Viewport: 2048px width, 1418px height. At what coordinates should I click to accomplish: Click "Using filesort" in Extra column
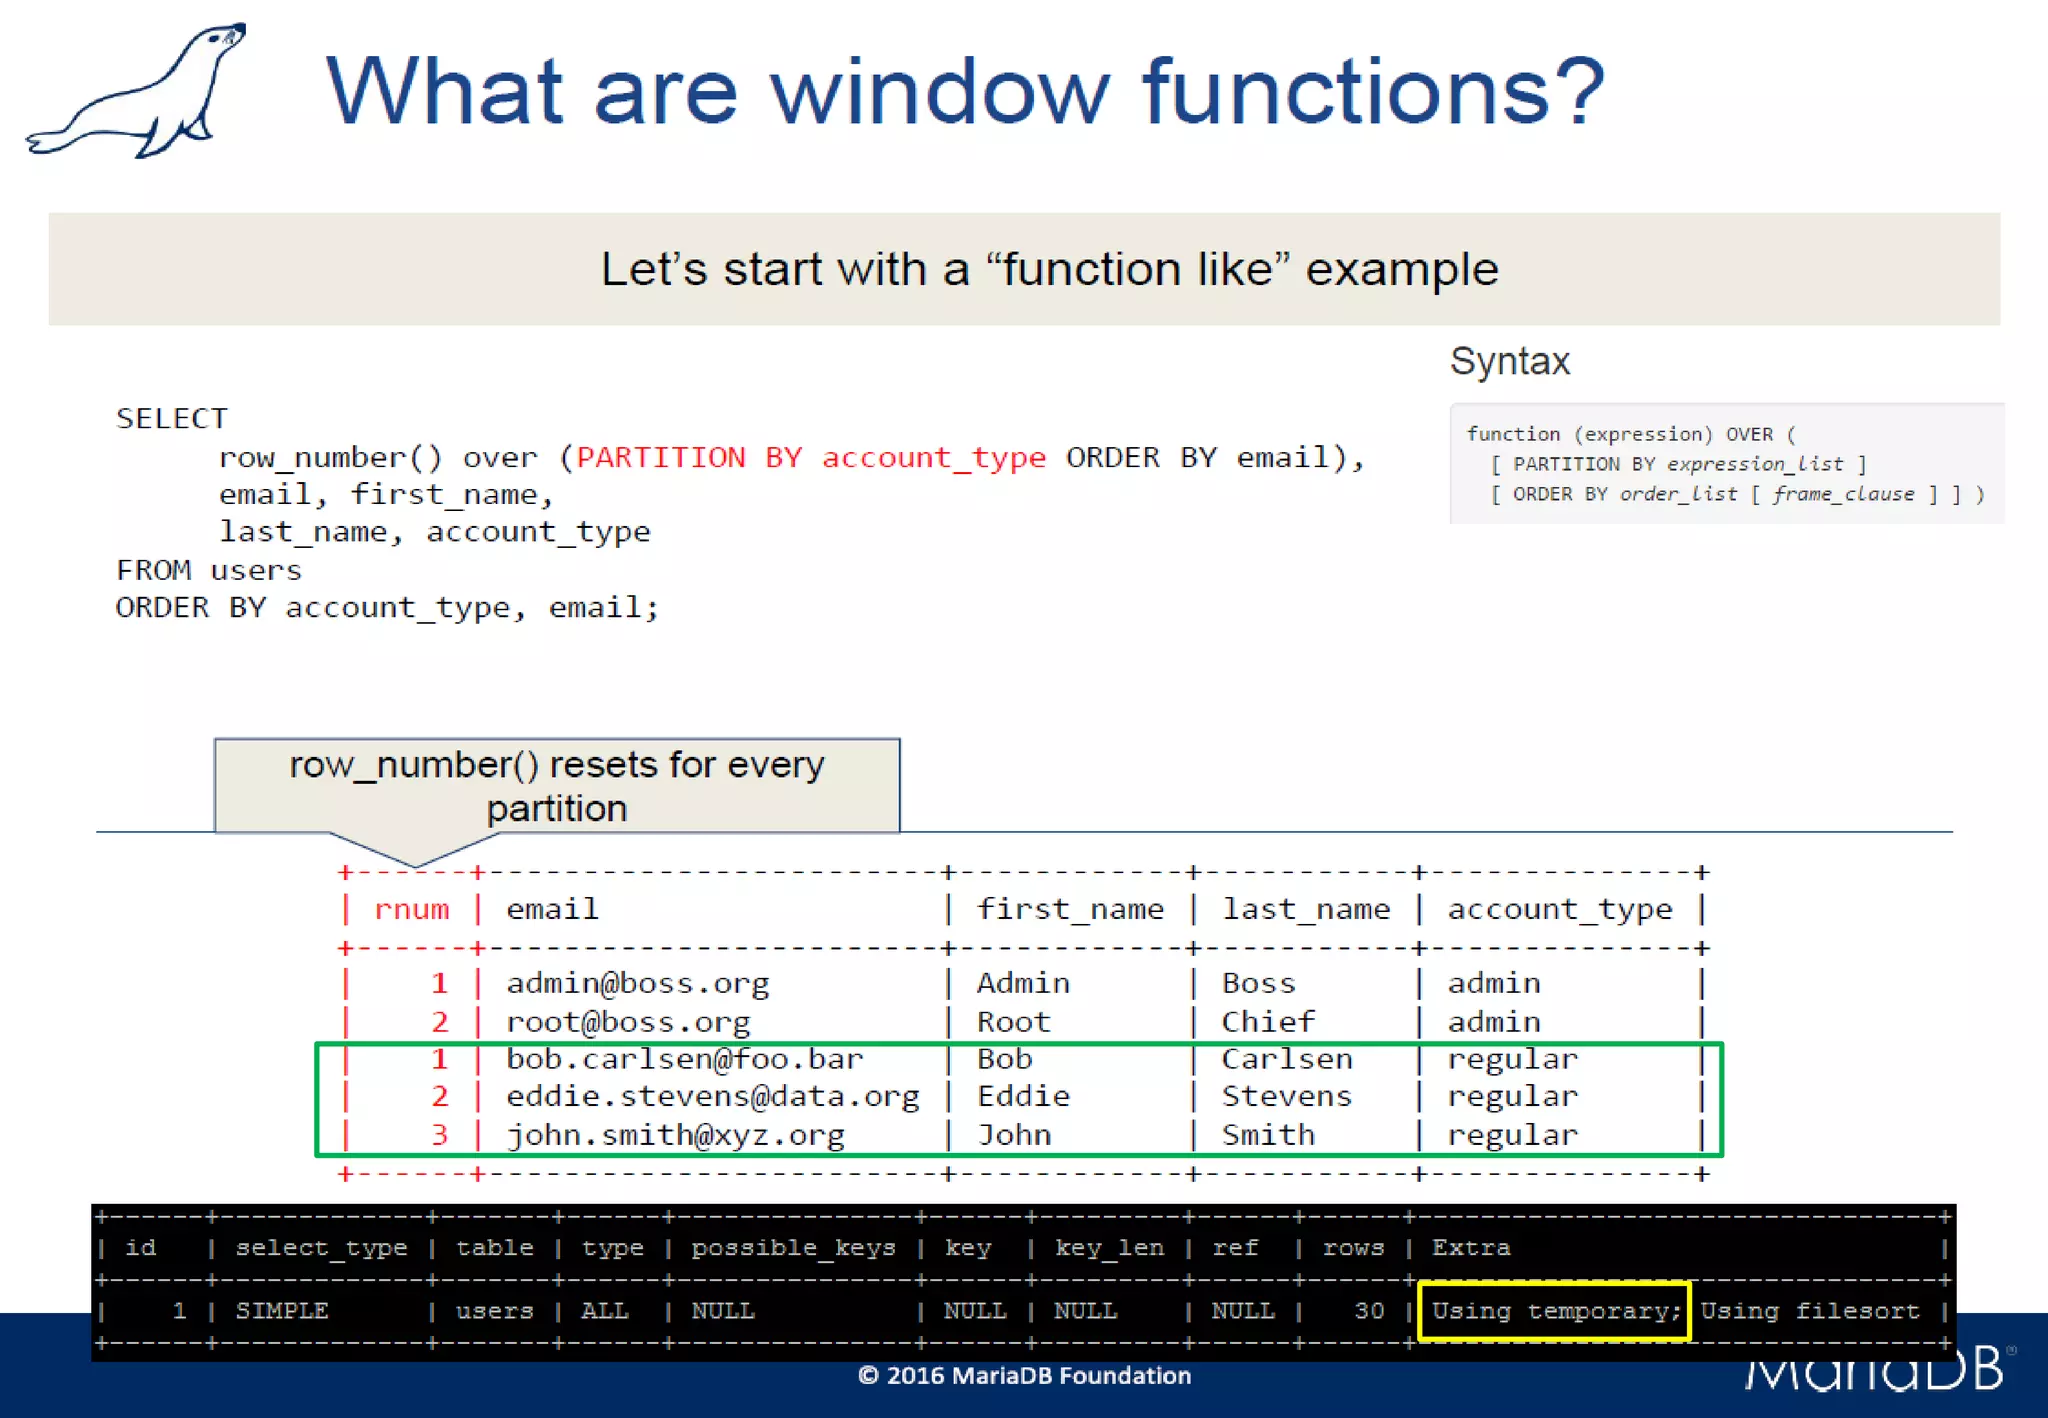pyautogui.click(x=1810, y=1311)
